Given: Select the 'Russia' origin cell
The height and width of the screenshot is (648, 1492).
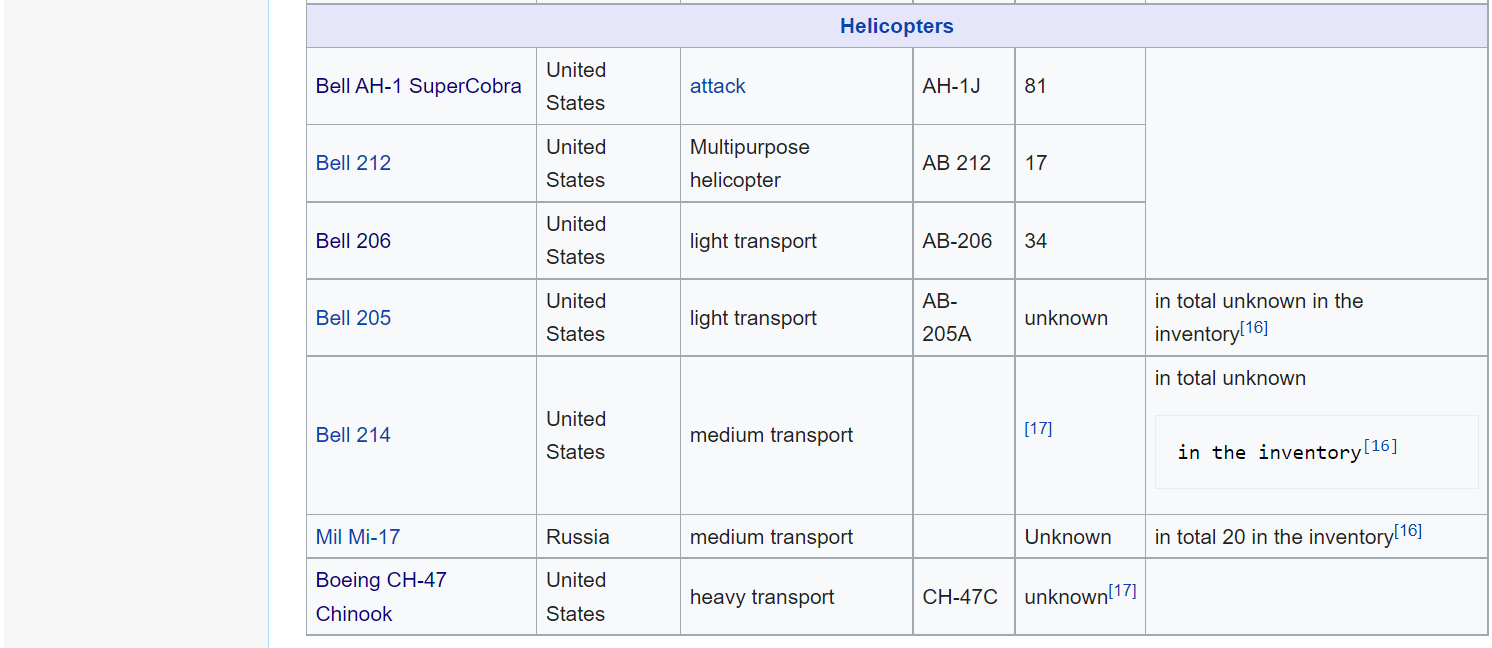Looking at the screenshot, I should [x=578, y=537].
